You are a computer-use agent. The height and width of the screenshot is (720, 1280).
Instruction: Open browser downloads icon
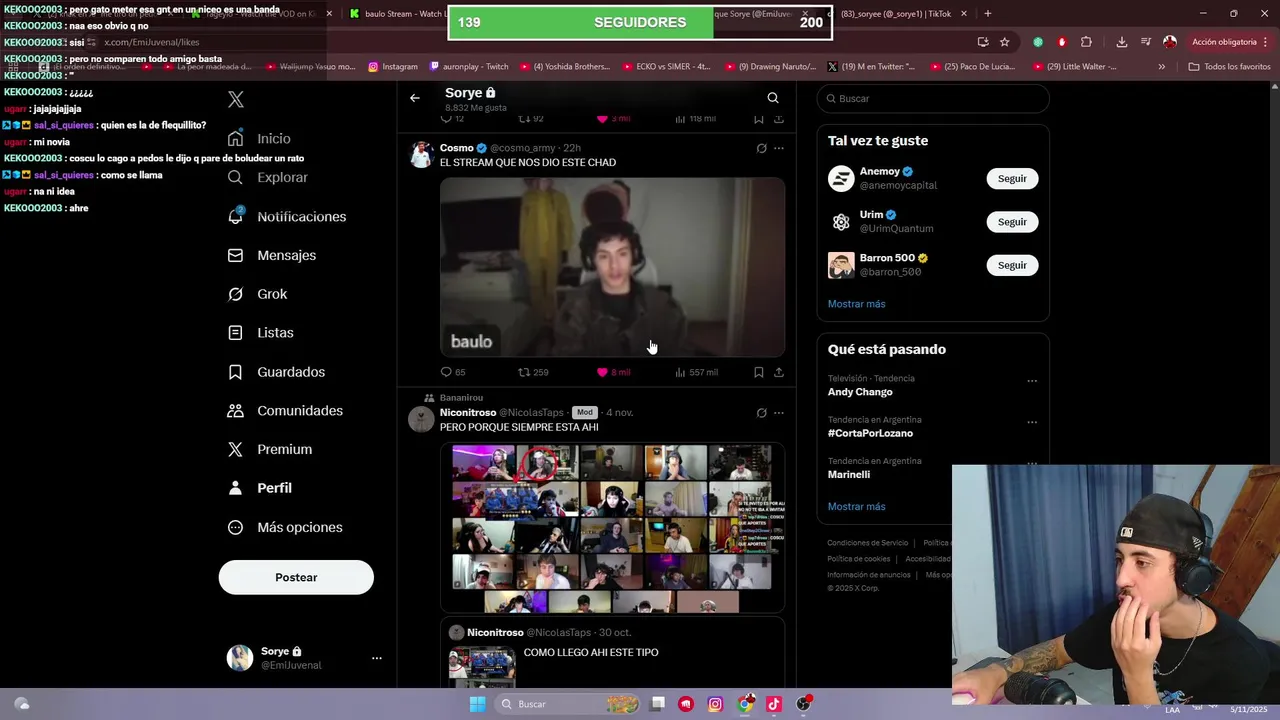pos(1121,42)
